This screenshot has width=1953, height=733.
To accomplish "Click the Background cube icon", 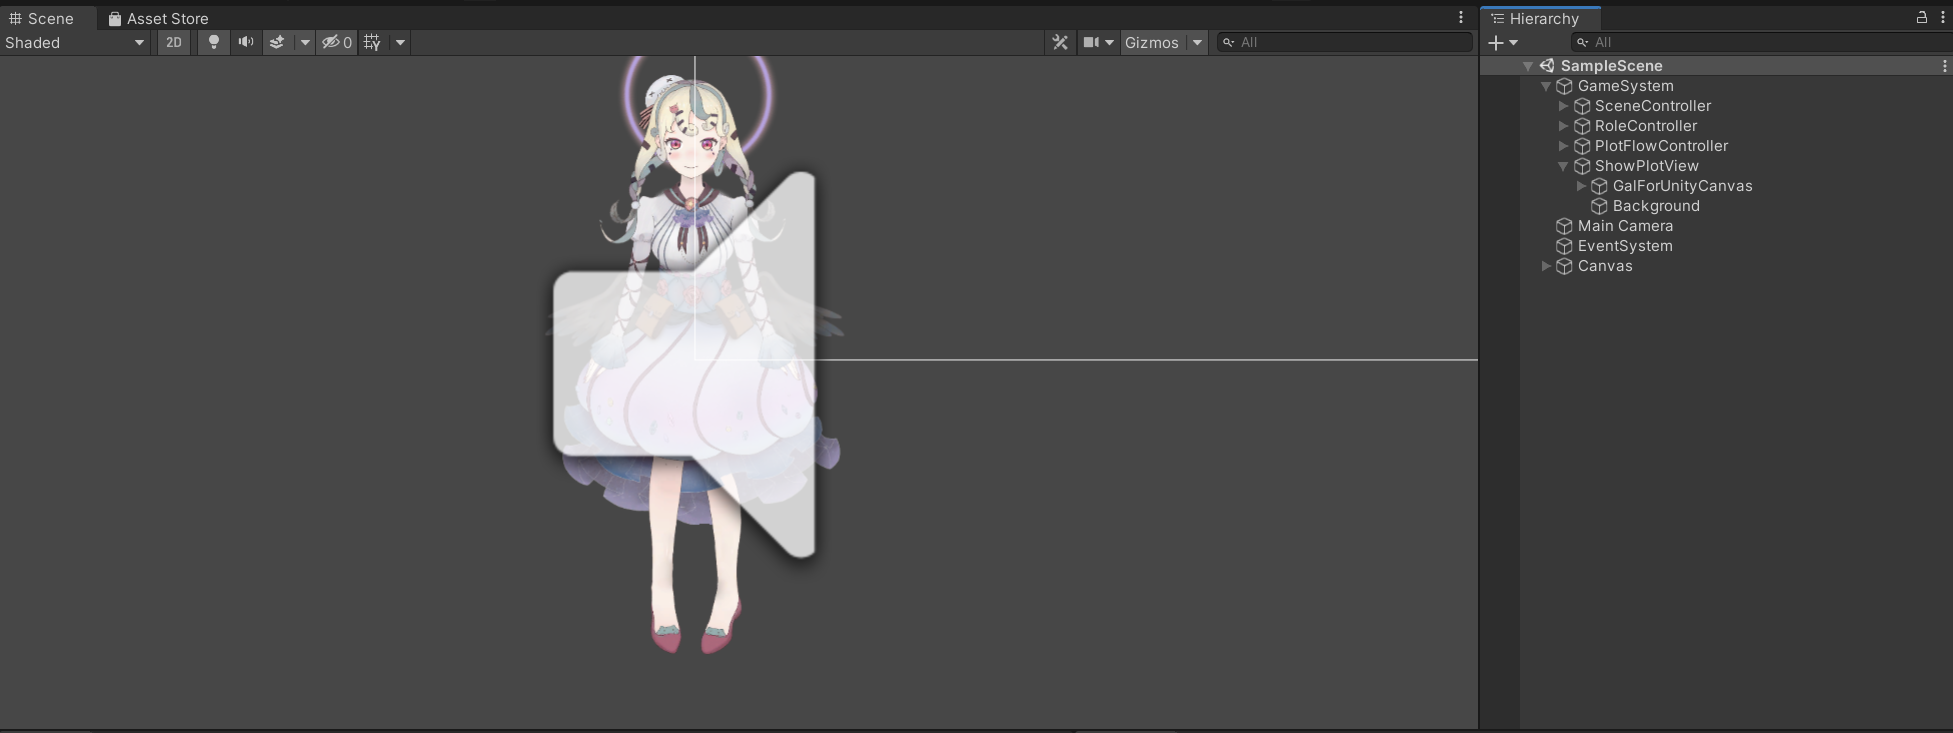I will coord(1599,206).
